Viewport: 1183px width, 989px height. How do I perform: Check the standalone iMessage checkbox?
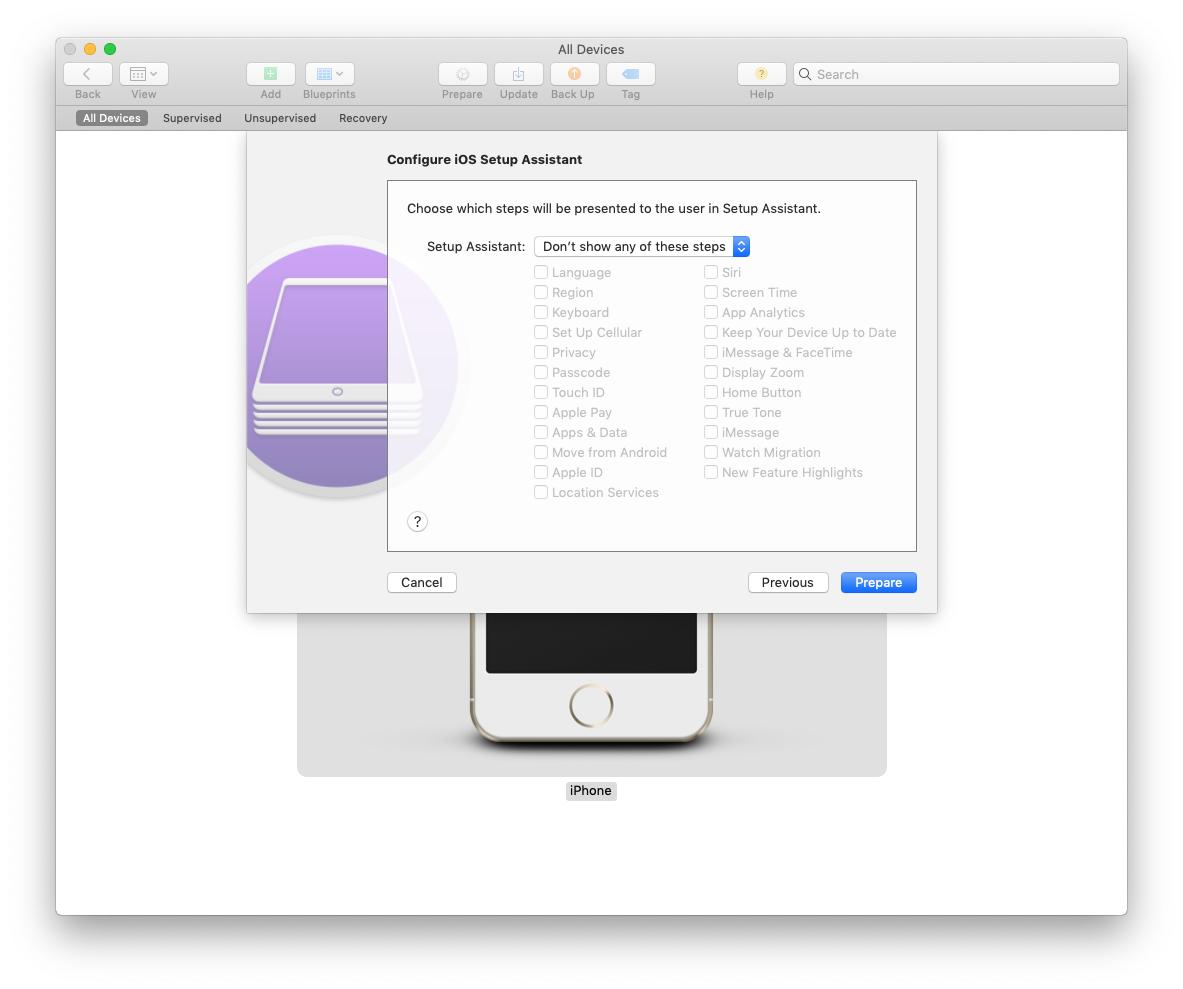pyautogui.click(x=711, y=432)
